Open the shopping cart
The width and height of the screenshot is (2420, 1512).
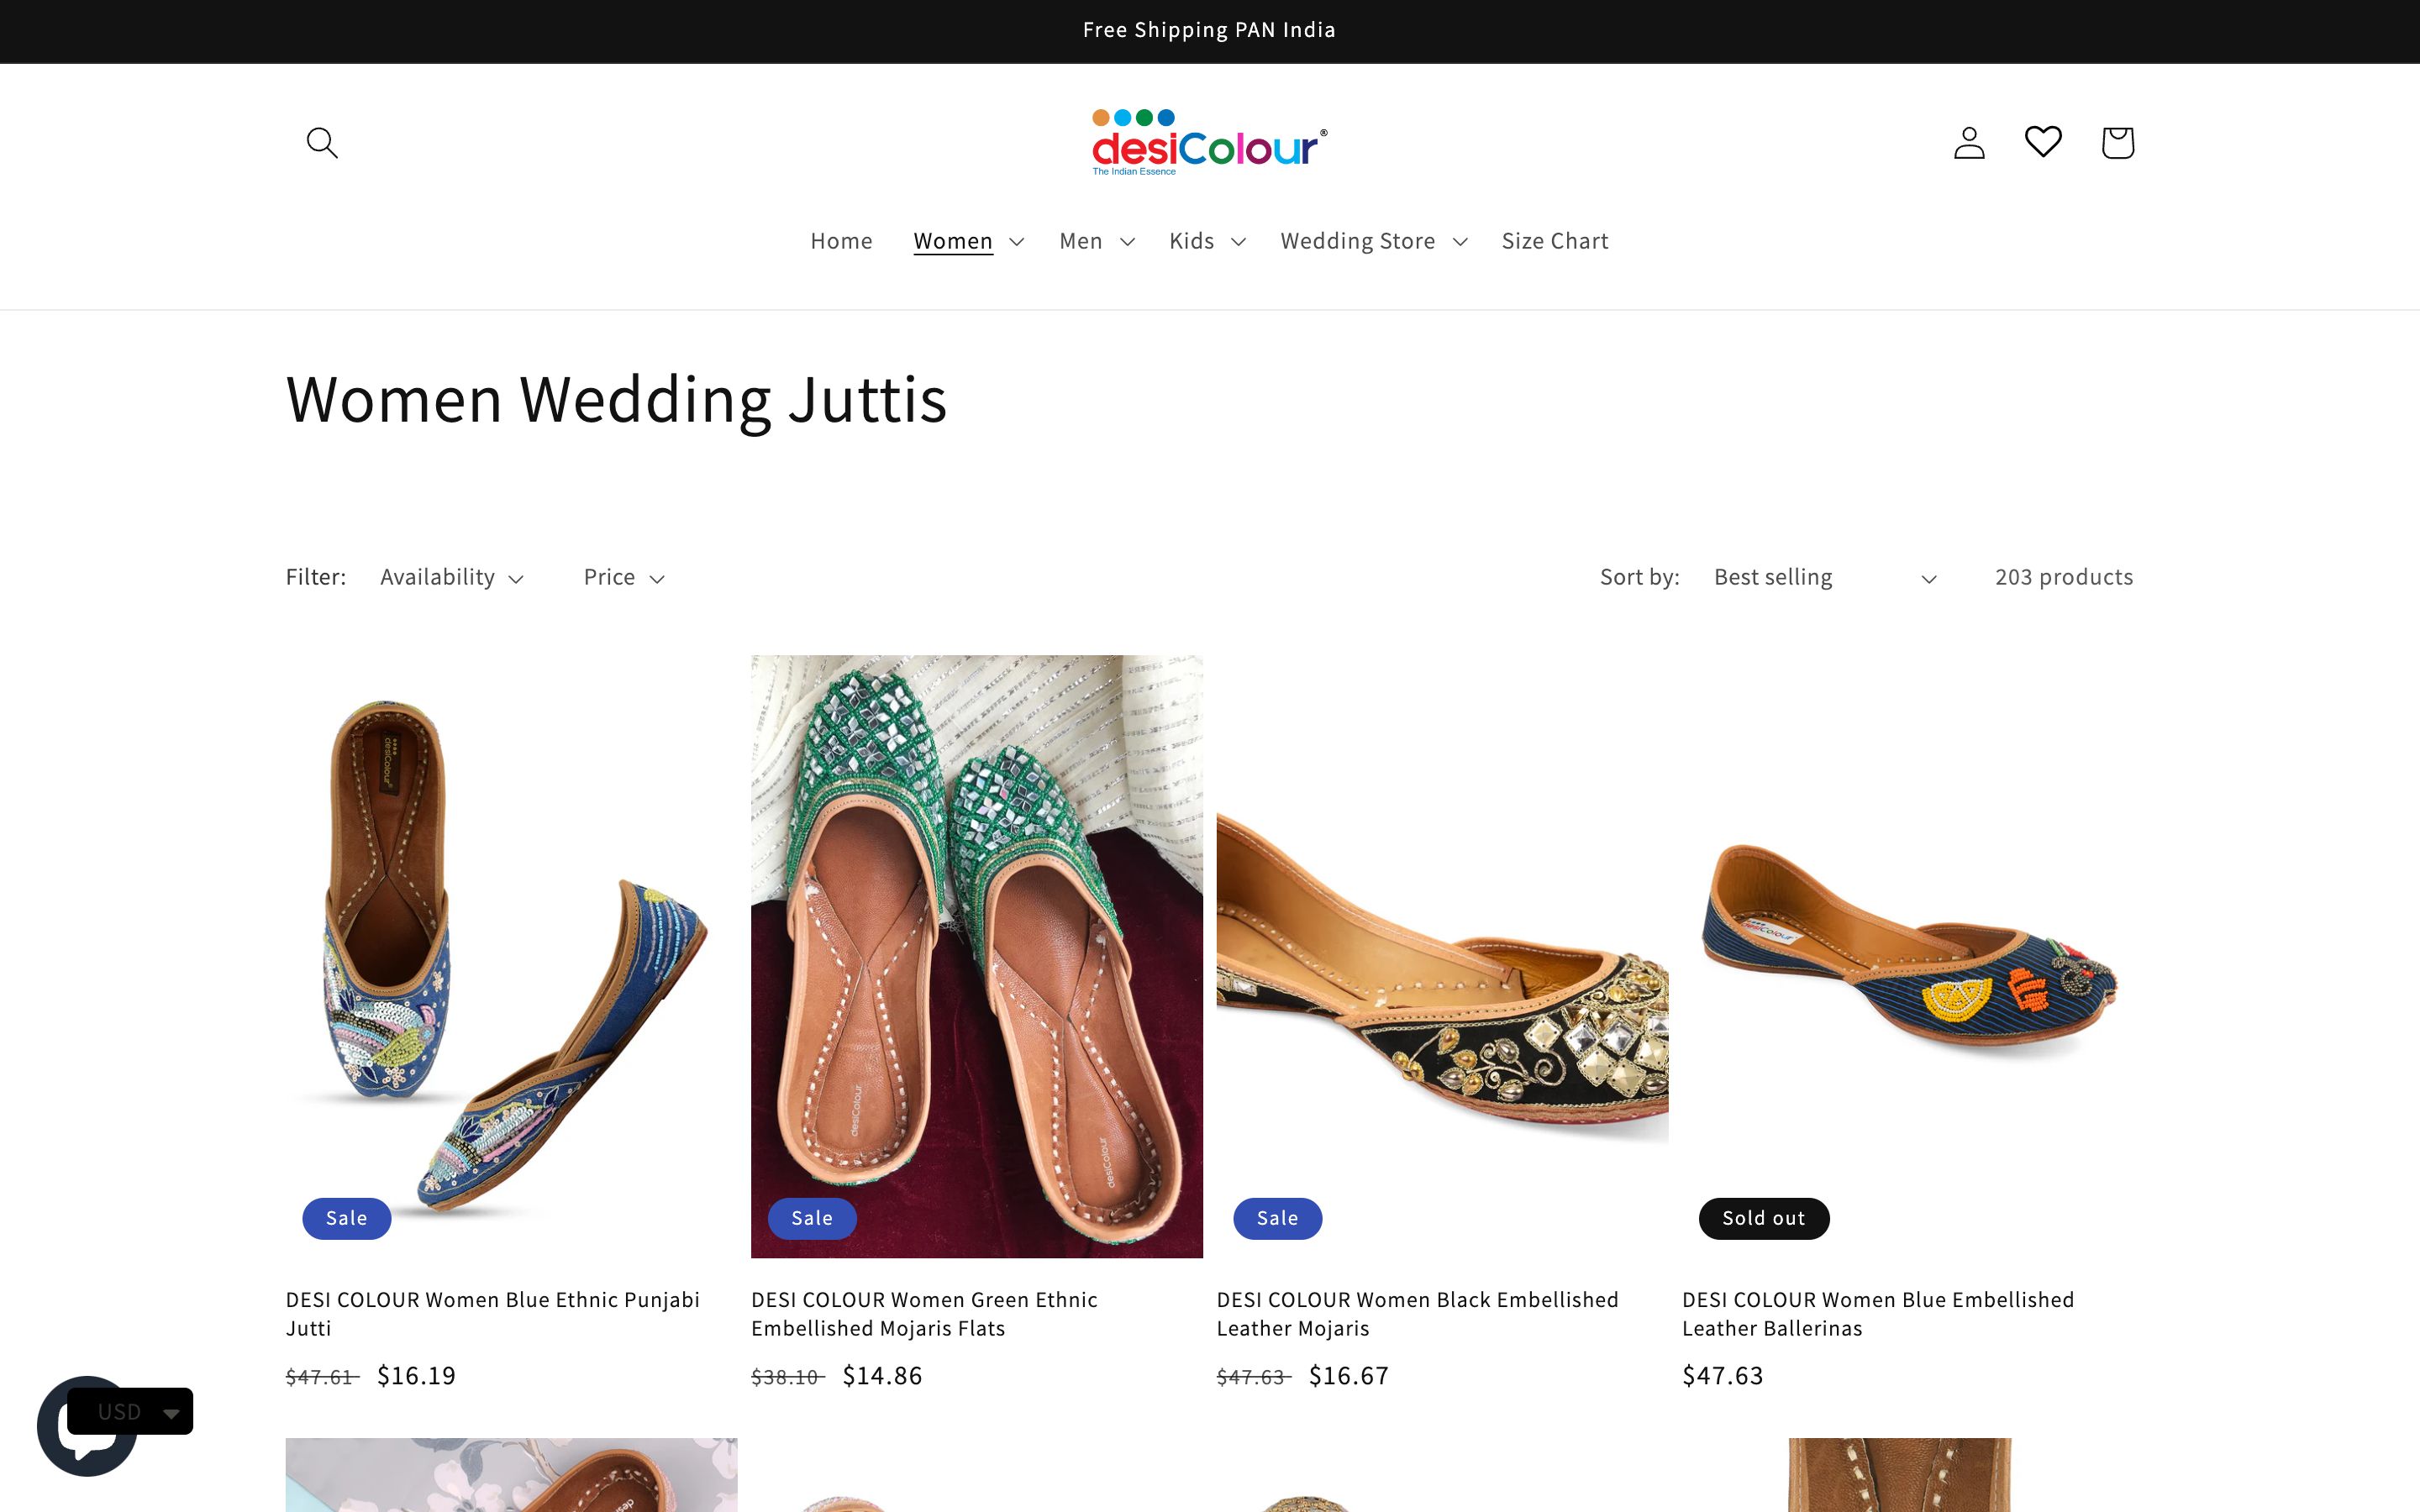point(2117,142)
